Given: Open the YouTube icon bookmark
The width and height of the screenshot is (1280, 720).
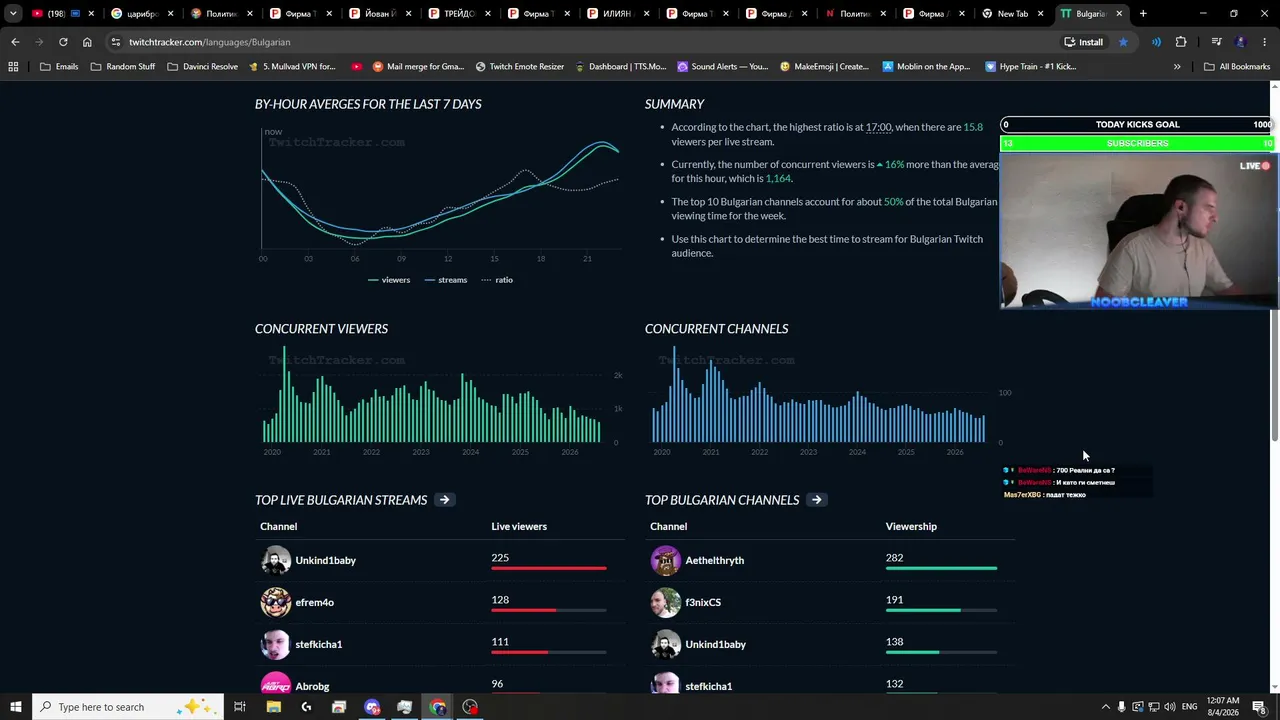Looking at the screenshot, I should [357, 67].
